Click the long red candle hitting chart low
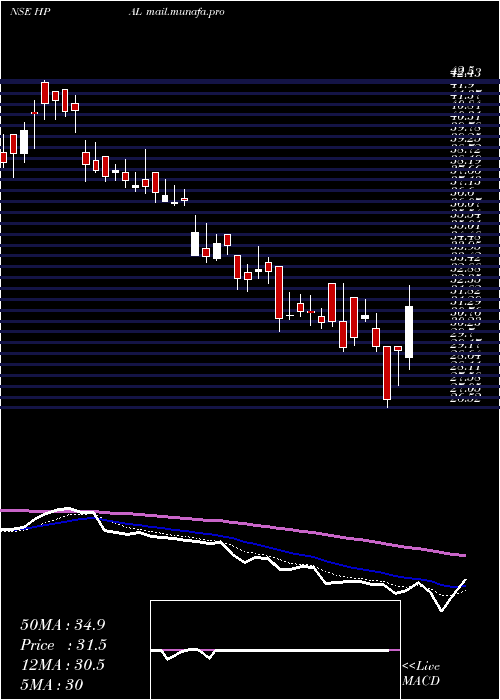The image size is (500, 700). coord(387,373)
